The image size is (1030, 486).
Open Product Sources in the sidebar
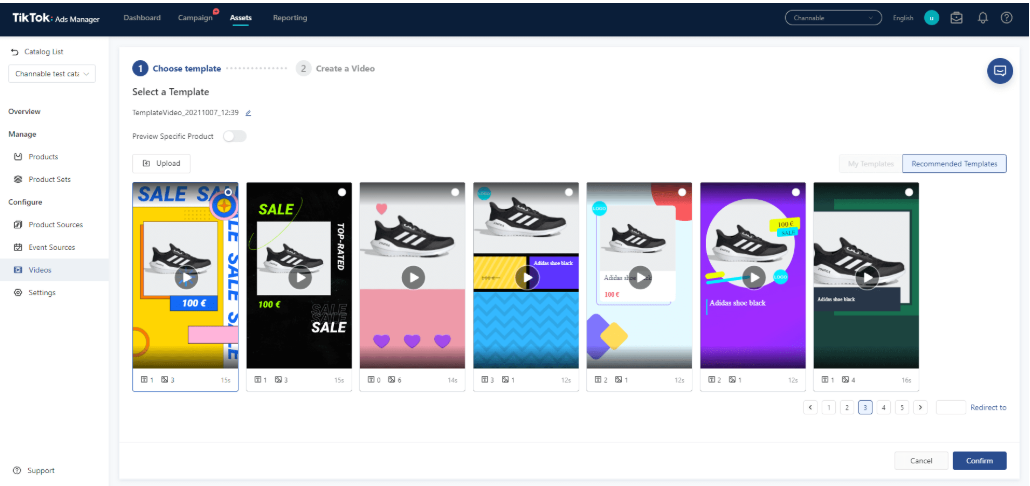pyautogui.click(x=55, y=225)
